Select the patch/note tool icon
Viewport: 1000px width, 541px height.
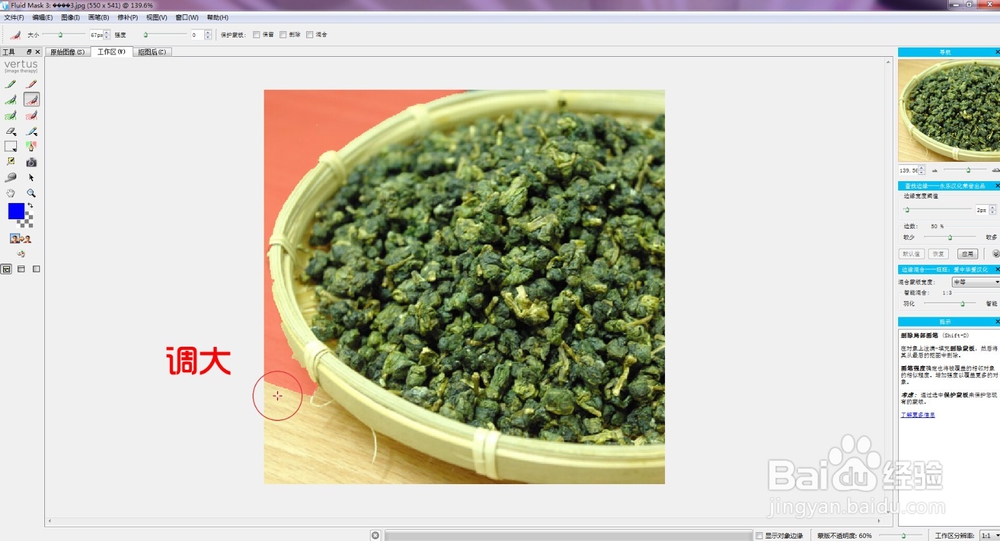11,162
